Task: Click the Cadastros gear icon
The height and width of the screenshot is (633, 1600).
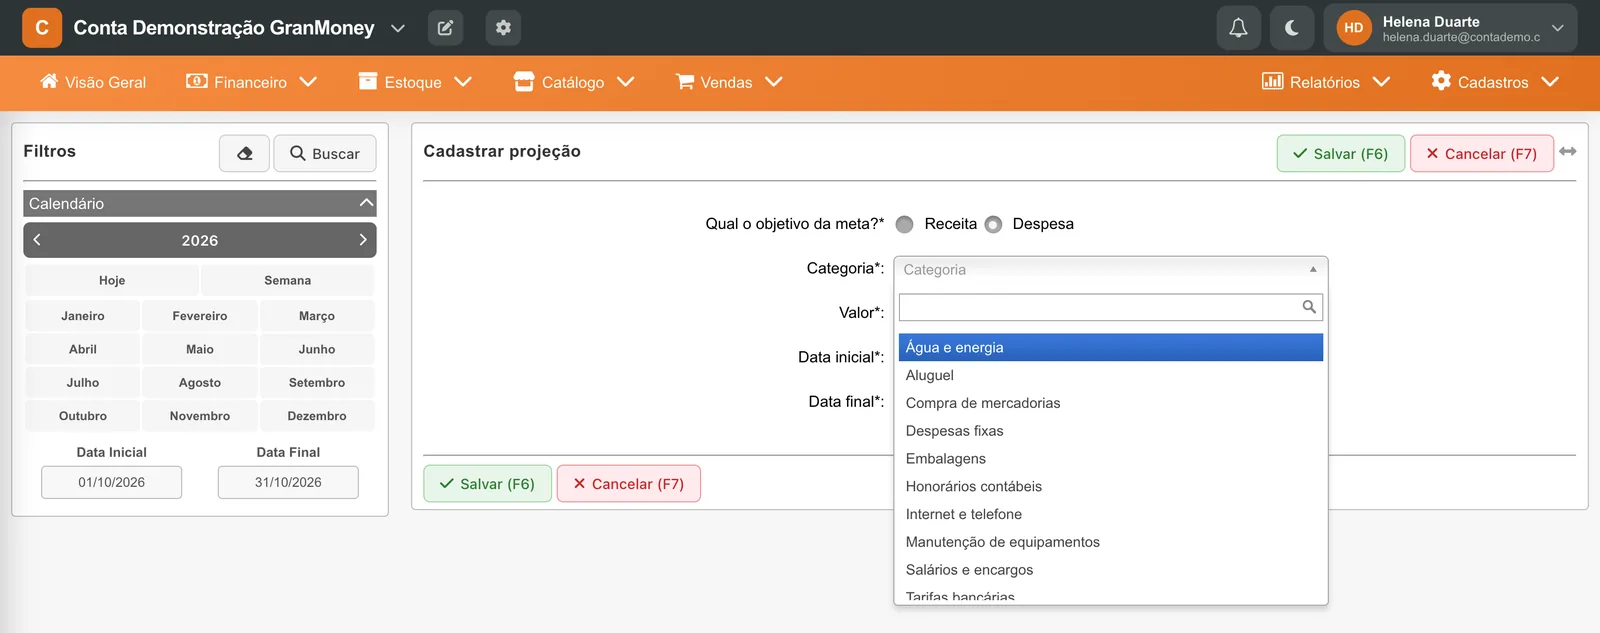Action: pyautogui.click(x=1441, y=80)
